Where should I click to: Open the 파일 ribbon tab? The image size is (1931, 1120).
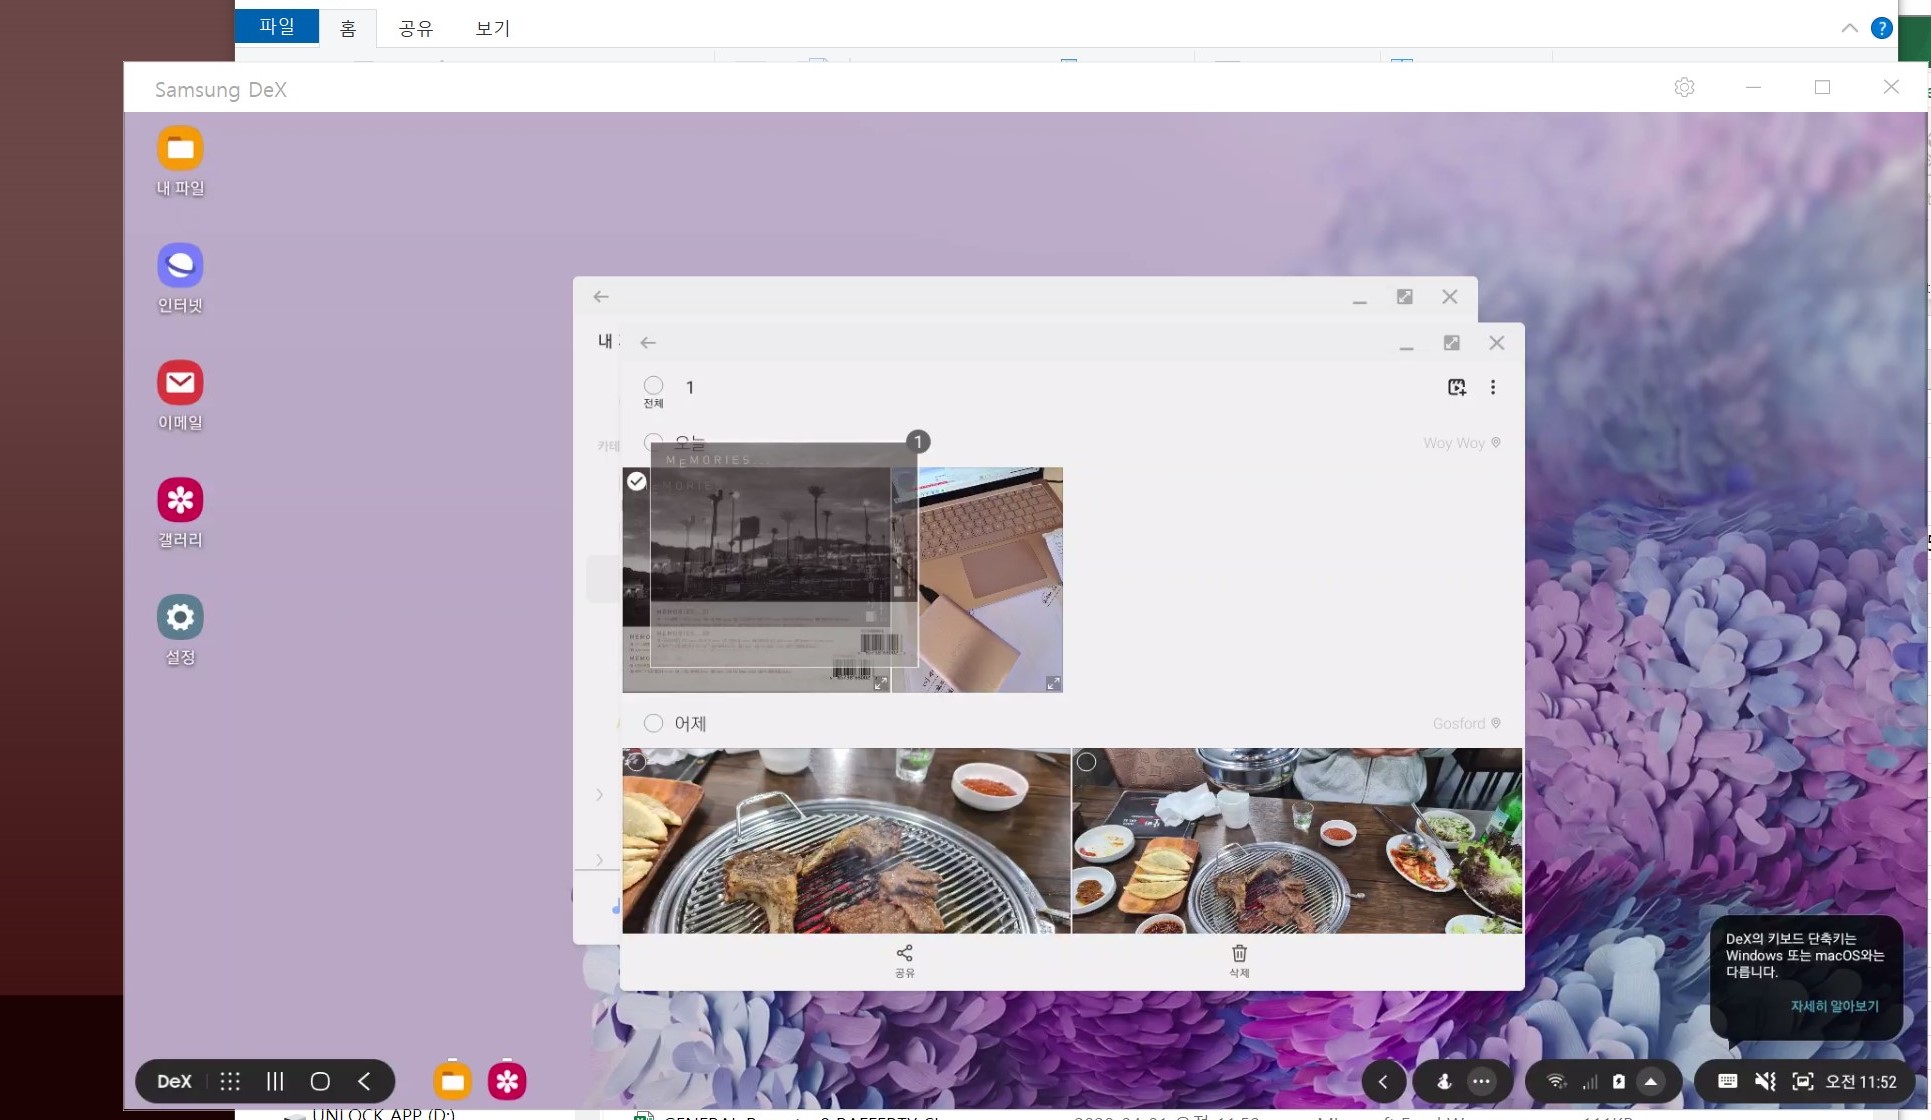coord(277,26)
